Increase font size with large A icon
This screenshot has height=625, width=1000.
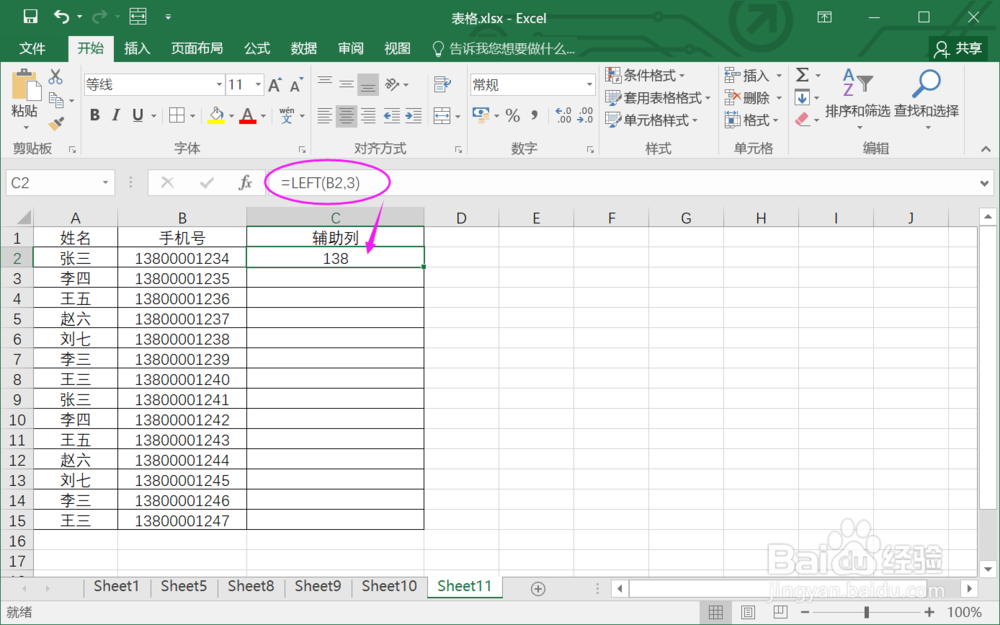(275, 85)
